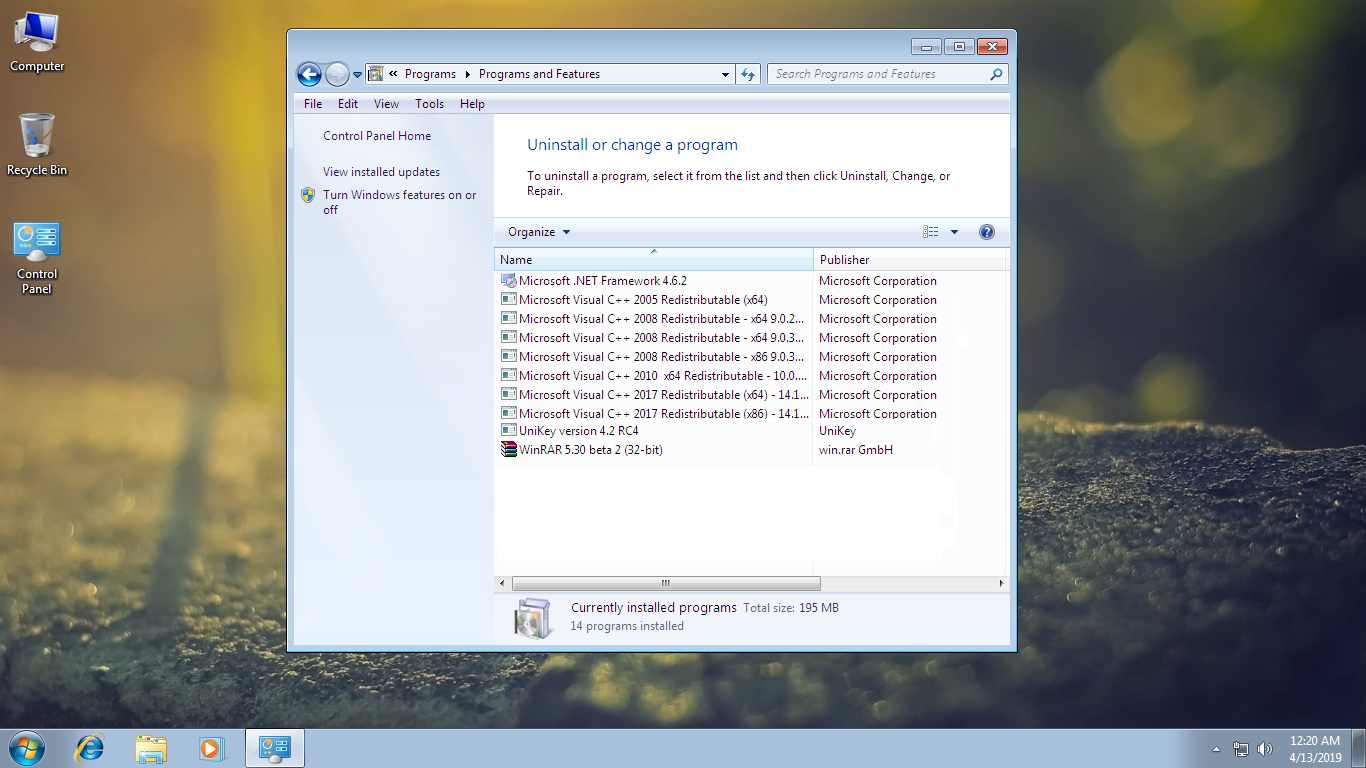The image size is (1366, 768).
Task: Click the Control Panel desktop shortcut
Action: pyautogui.click(x=37, y=258)
